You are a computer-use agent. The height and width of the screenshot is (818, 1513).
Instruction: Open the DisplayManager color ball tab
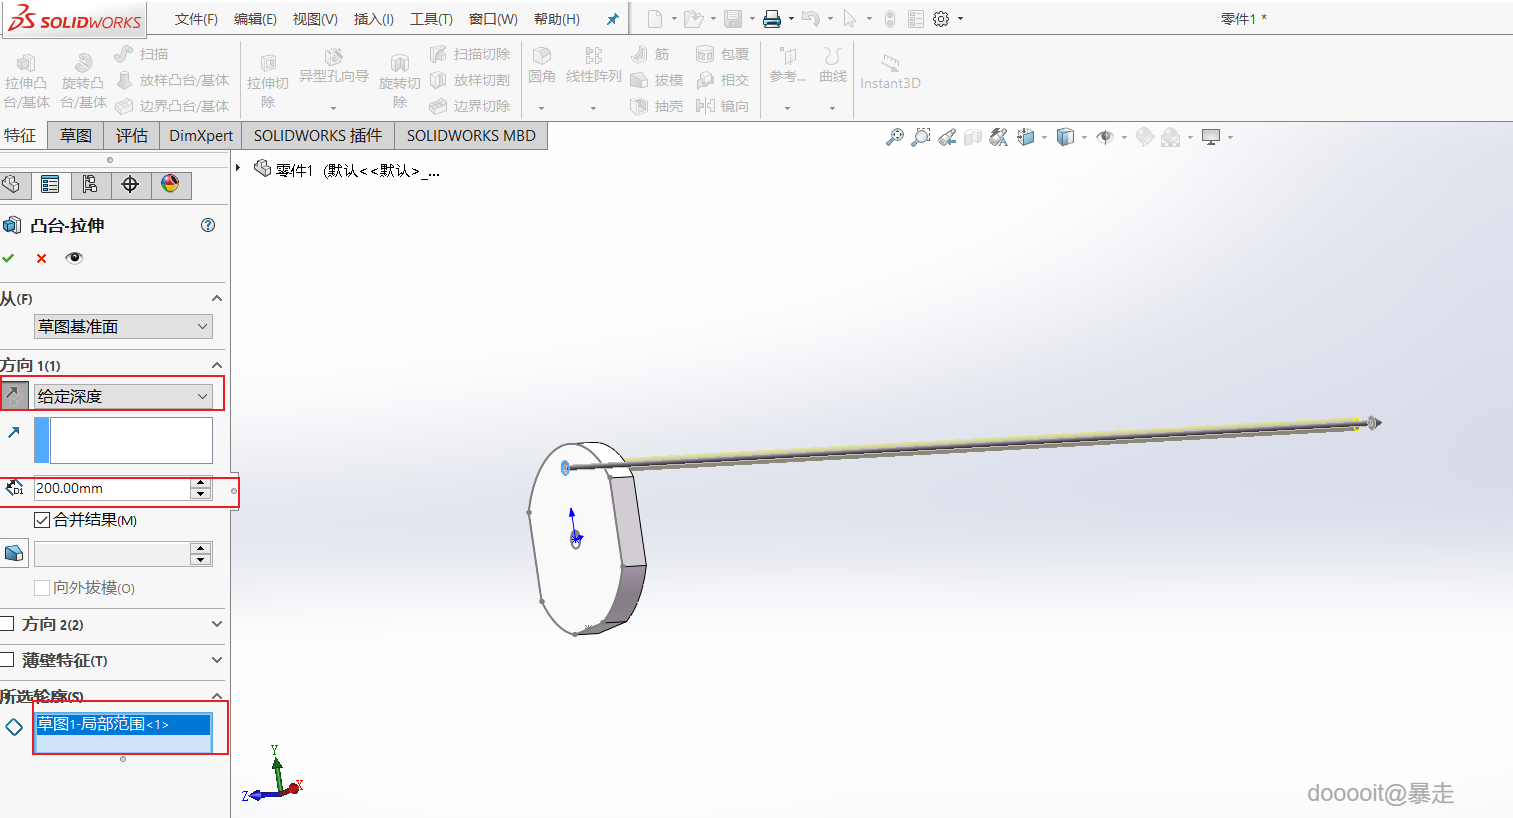click(170, 184)
